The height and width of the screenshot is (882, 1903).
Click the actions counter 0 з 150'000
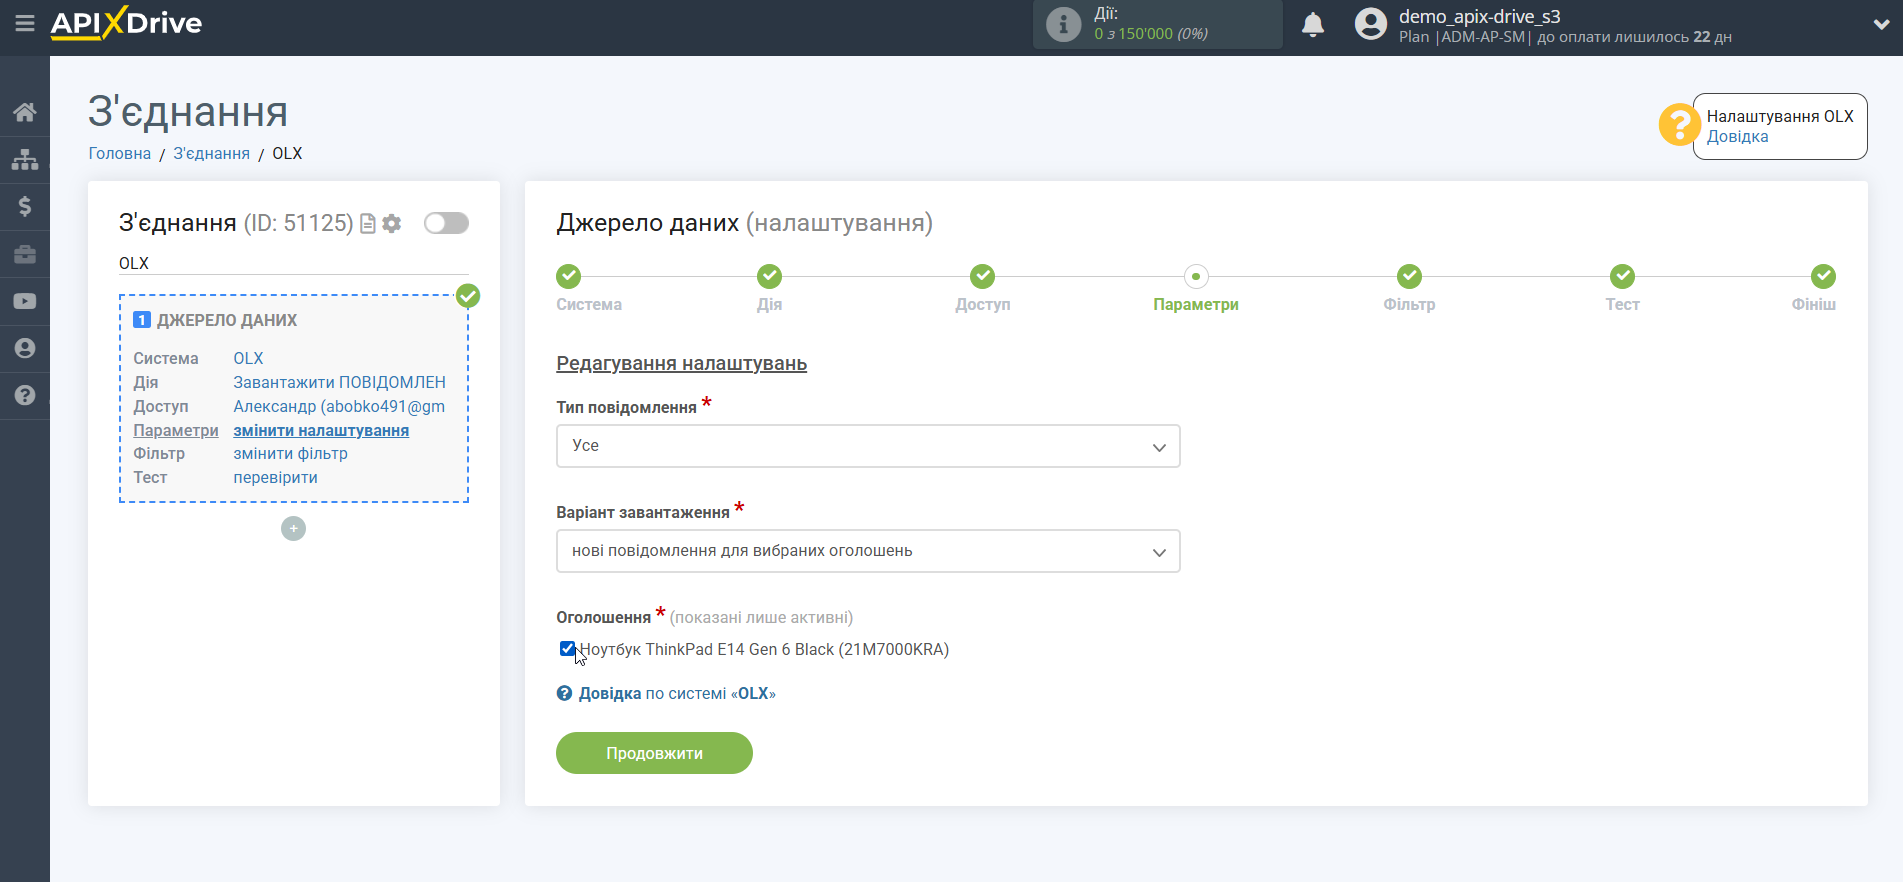[x=1151, y=34]
